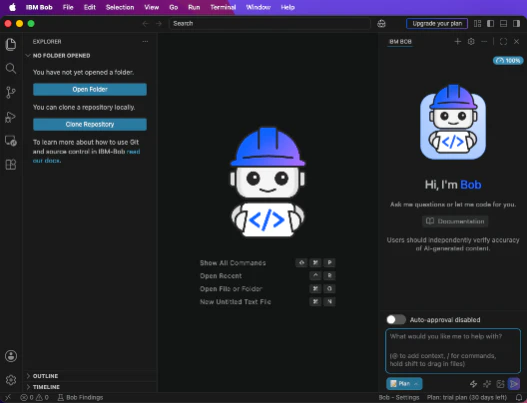
Task: Collapse the No Folder Opened section
Action: point(91,55)
